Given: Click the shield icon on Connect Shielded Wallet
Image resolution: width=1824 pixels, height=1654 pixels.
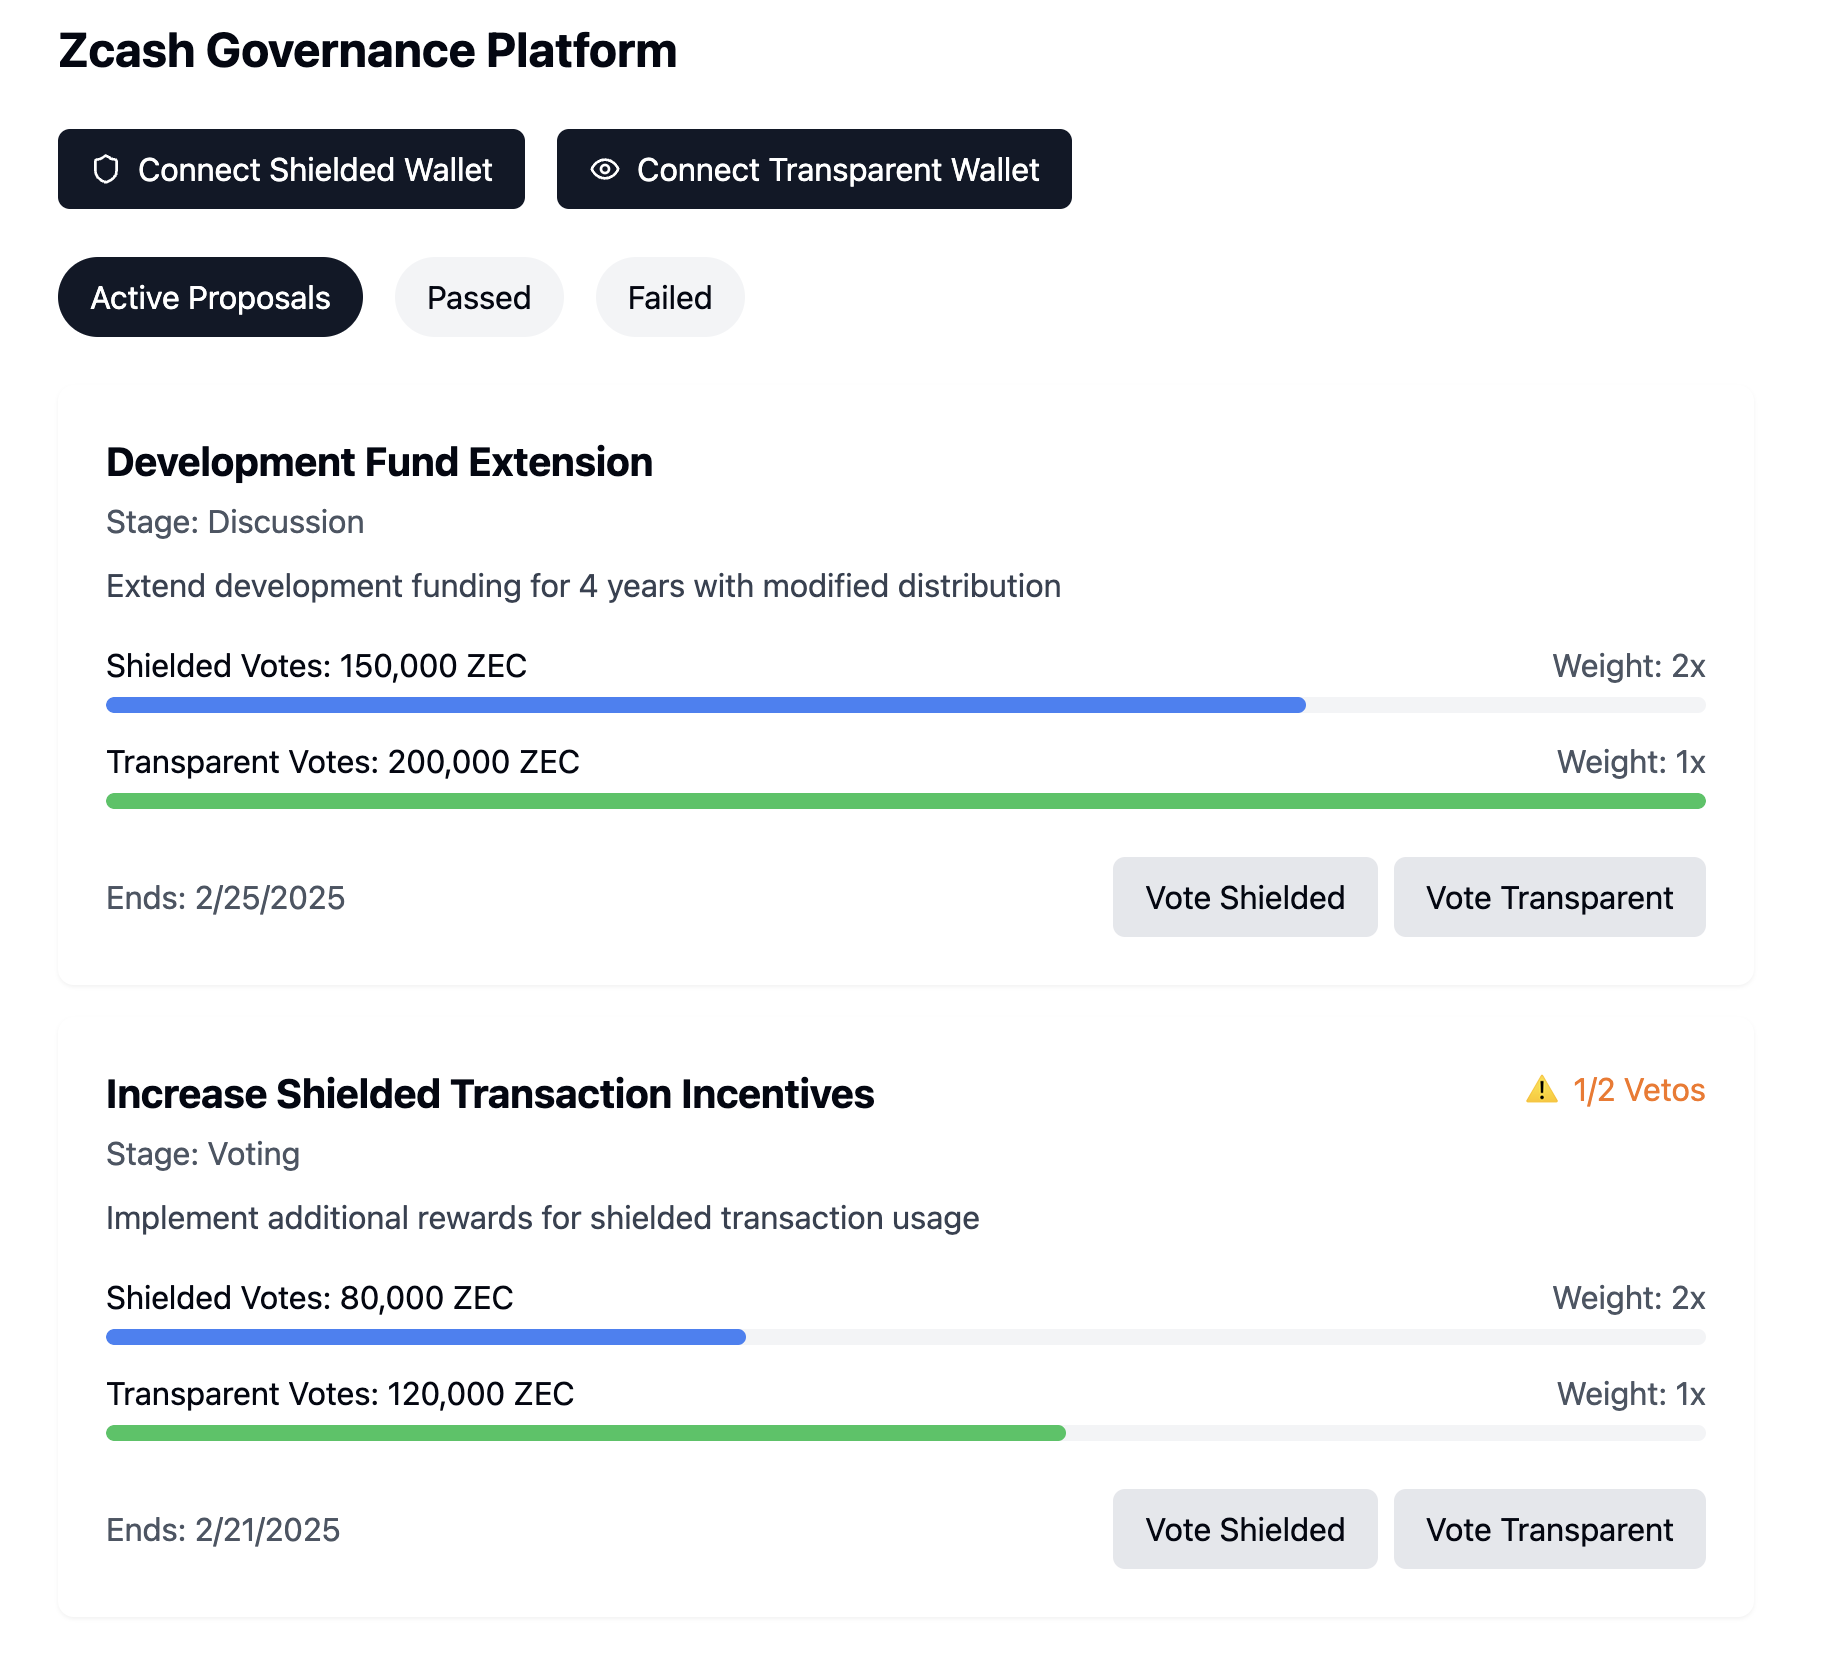Looking at the screenshot, I should click(106, 170).
